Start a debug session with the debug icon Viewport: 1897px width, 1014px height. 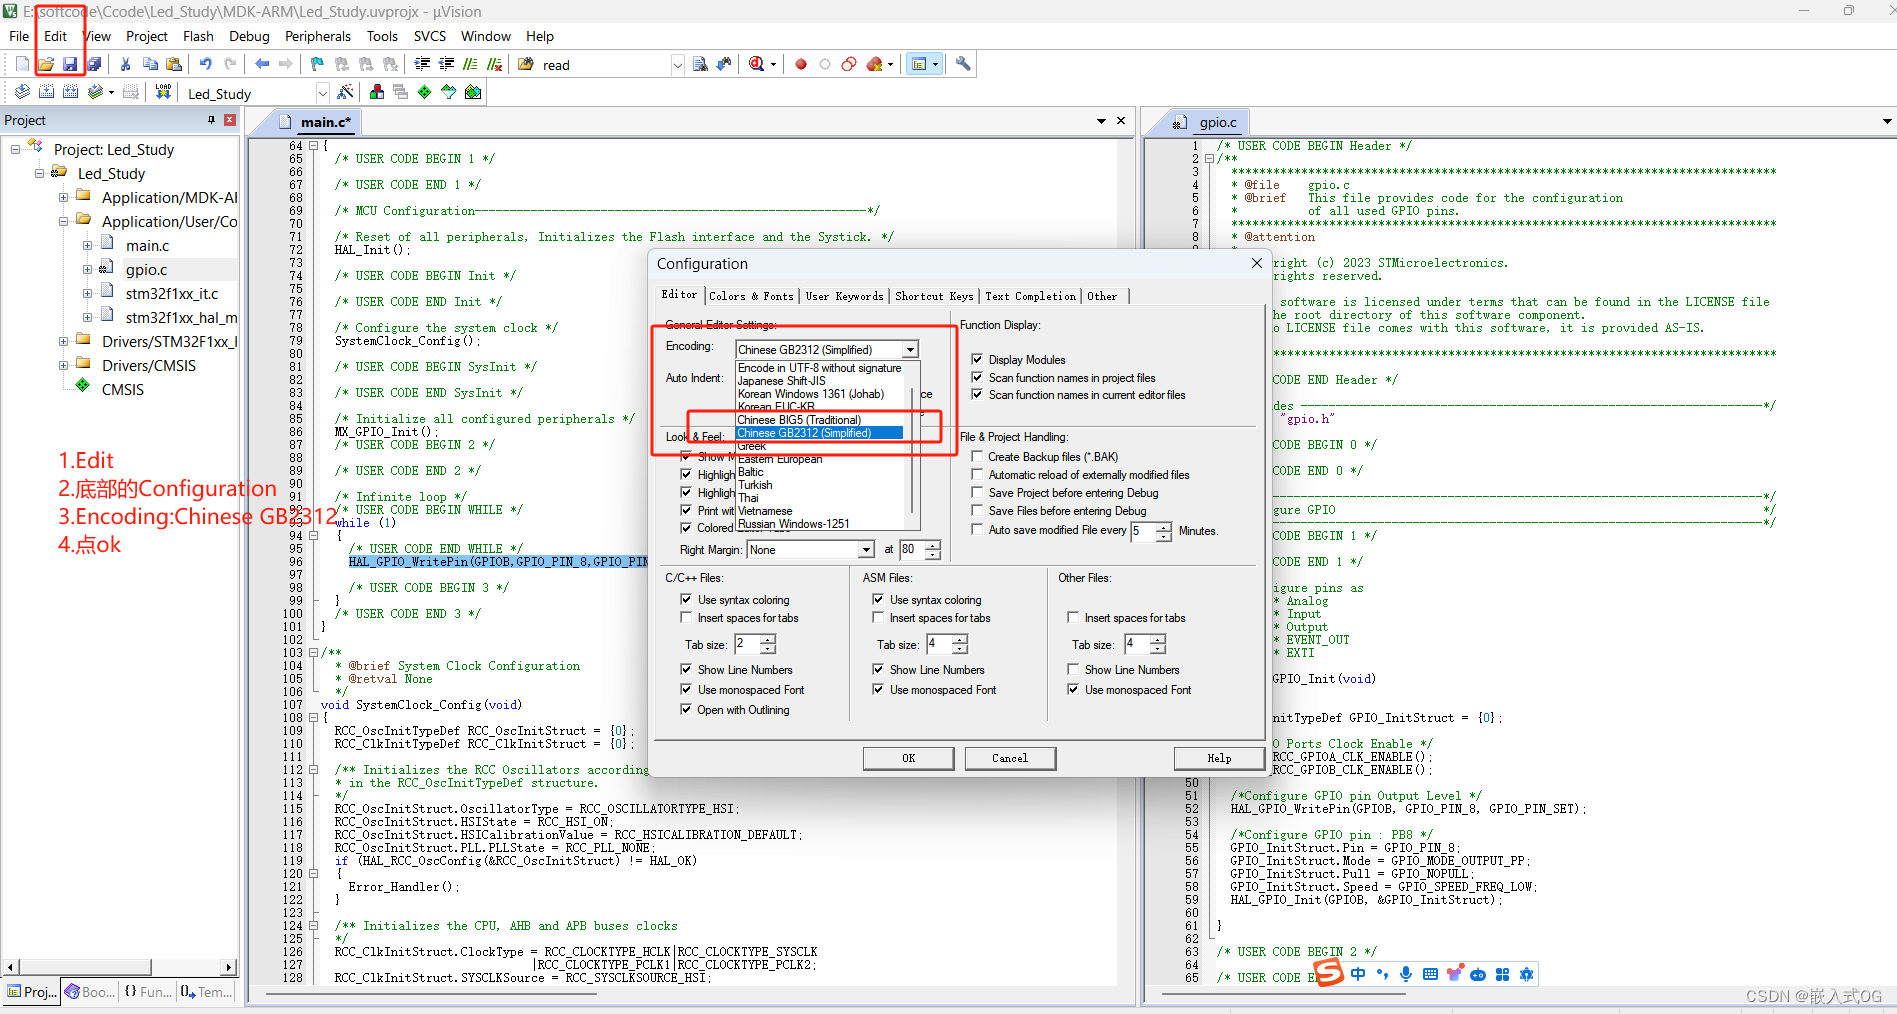click(758, 63)
